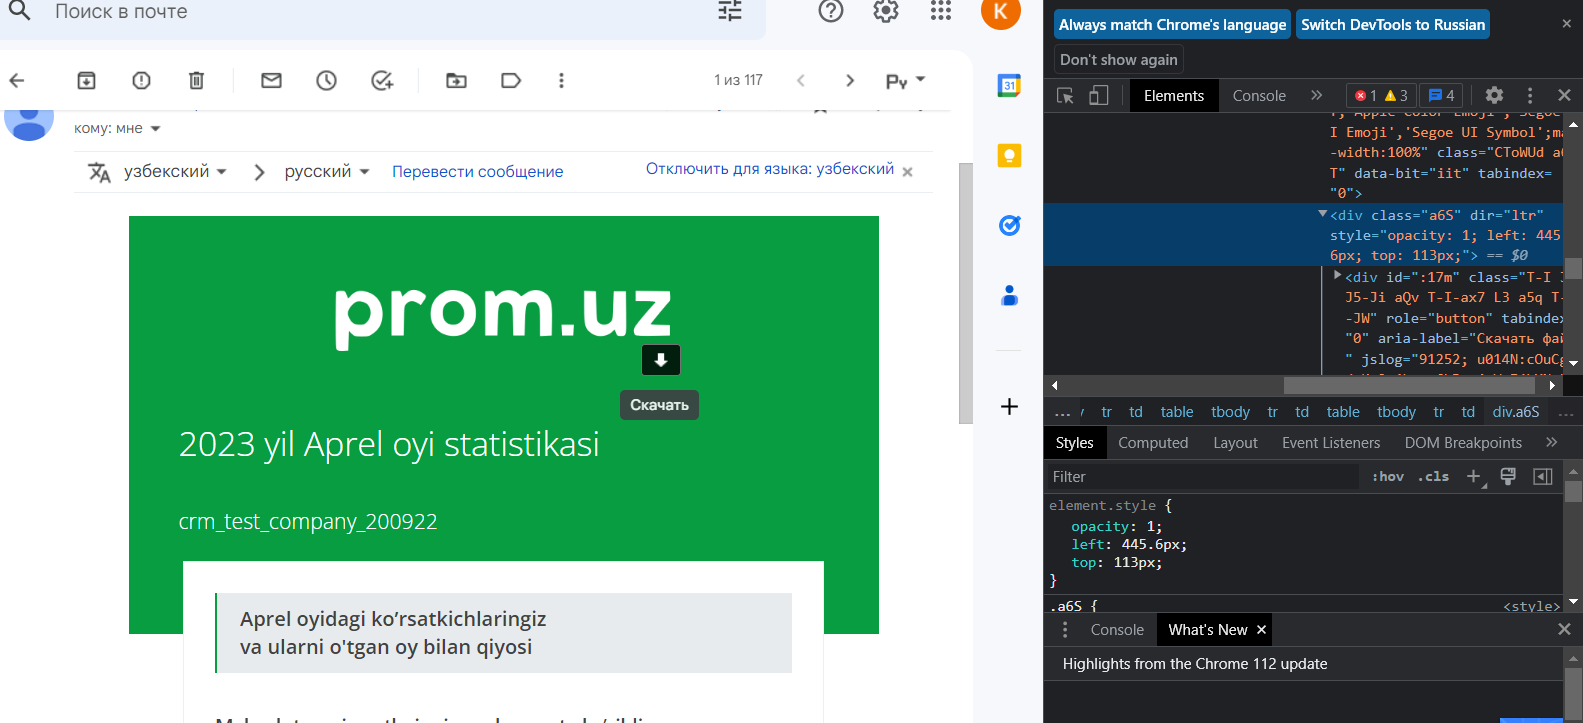Toggle the computed styles sidebar pane

[1543, 477]
